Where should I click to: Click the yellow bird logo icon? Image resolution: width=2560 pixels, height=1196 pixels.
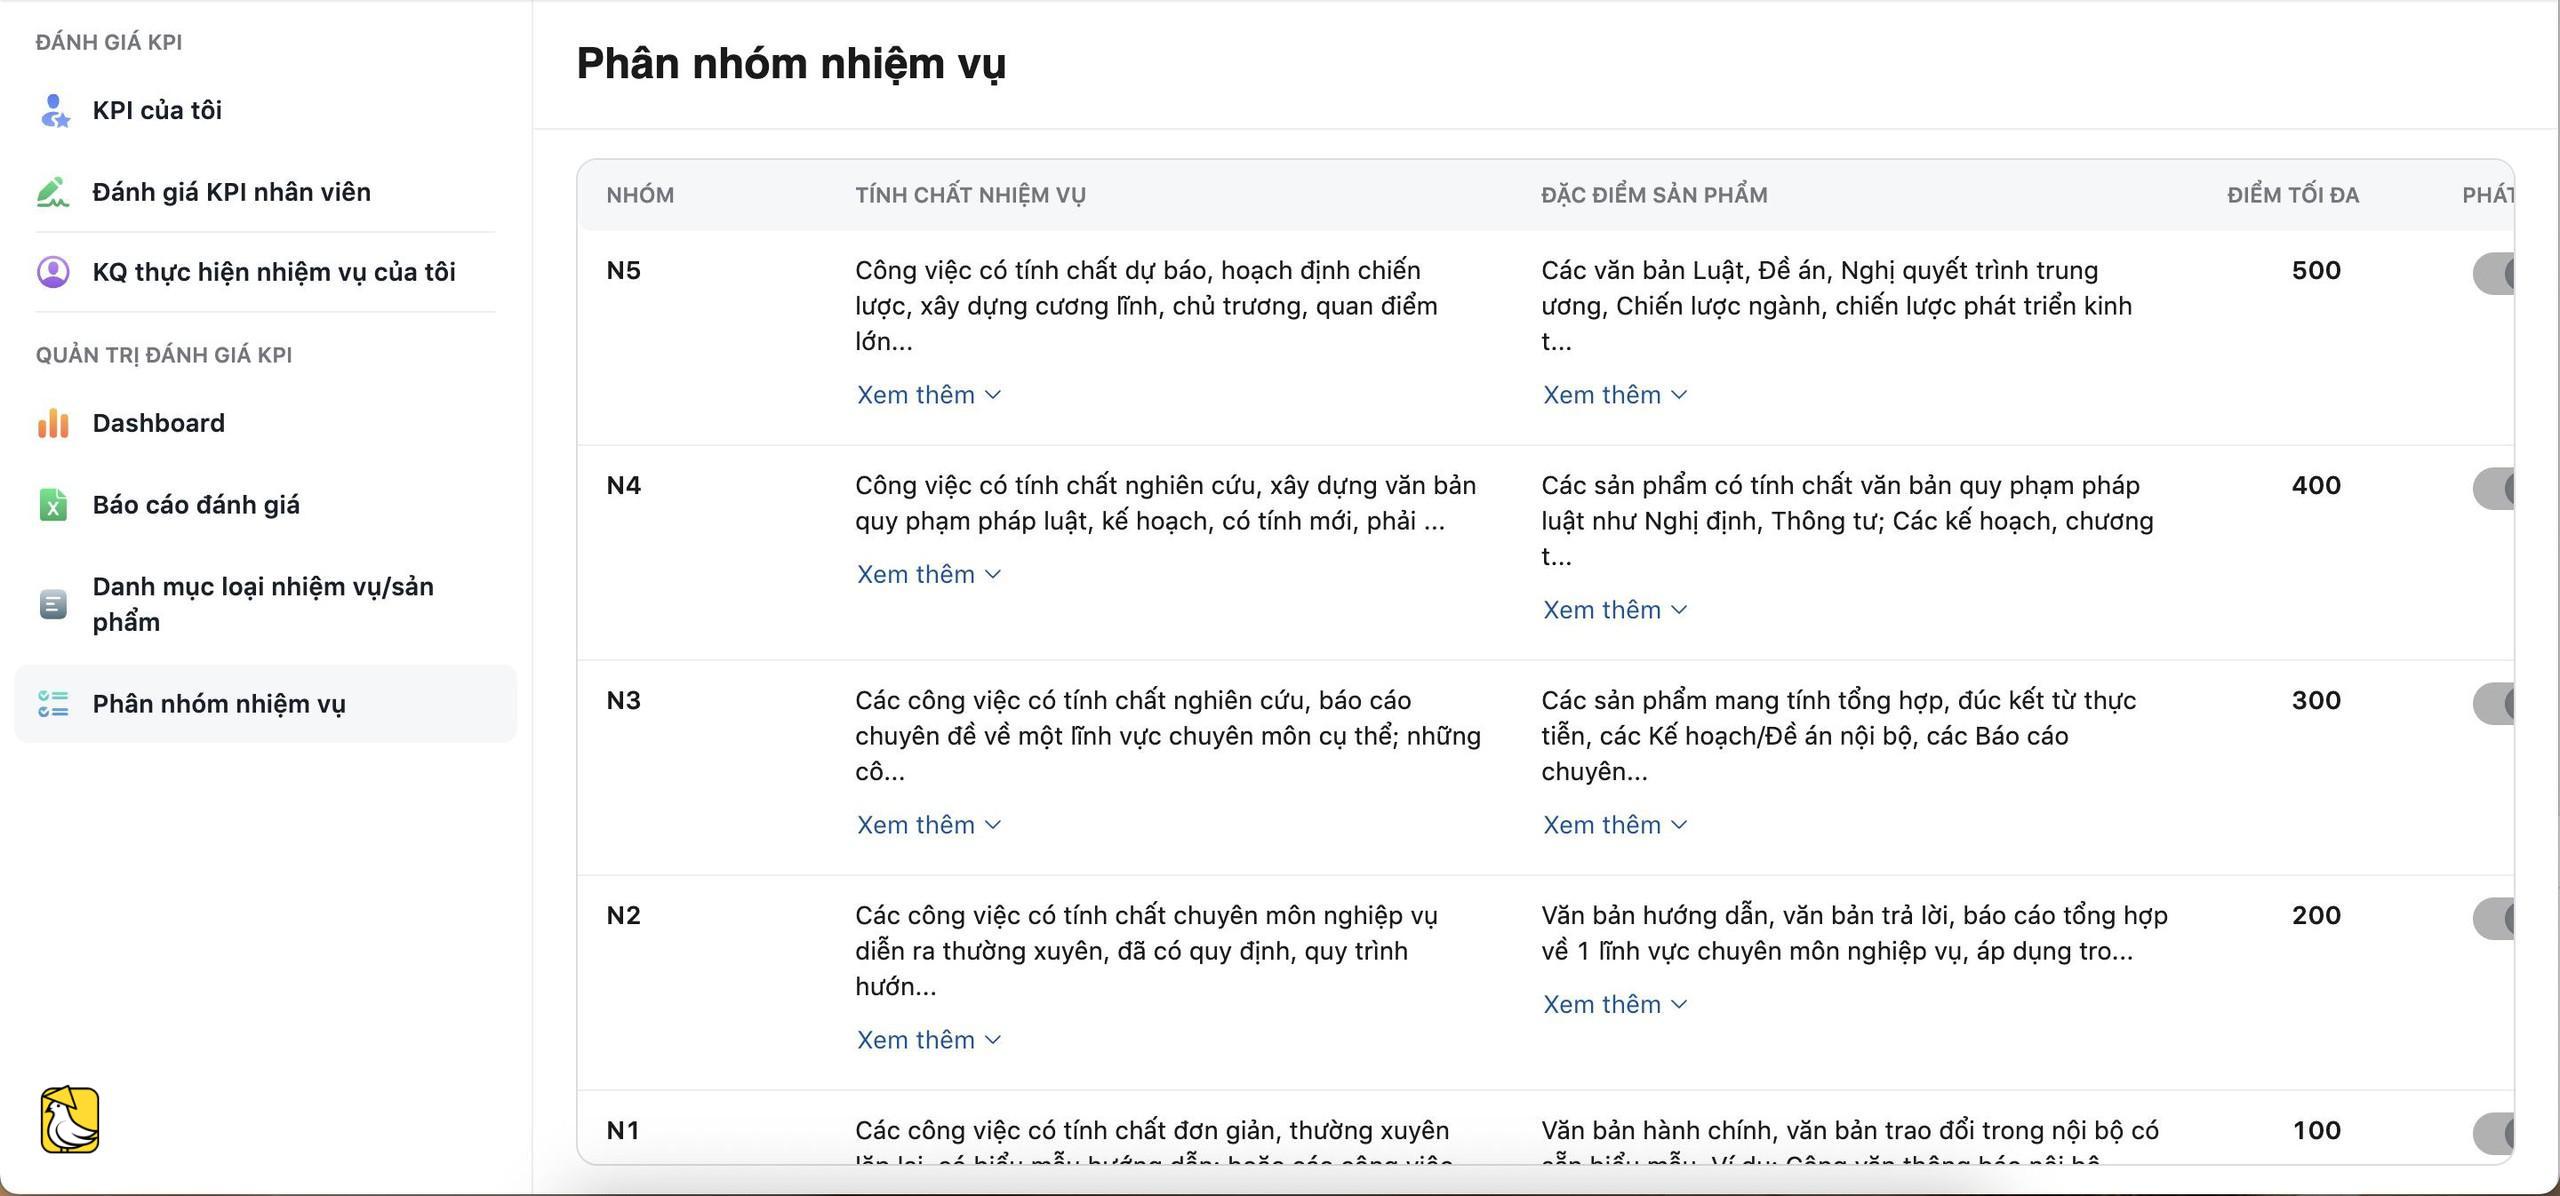(70, 1120)
